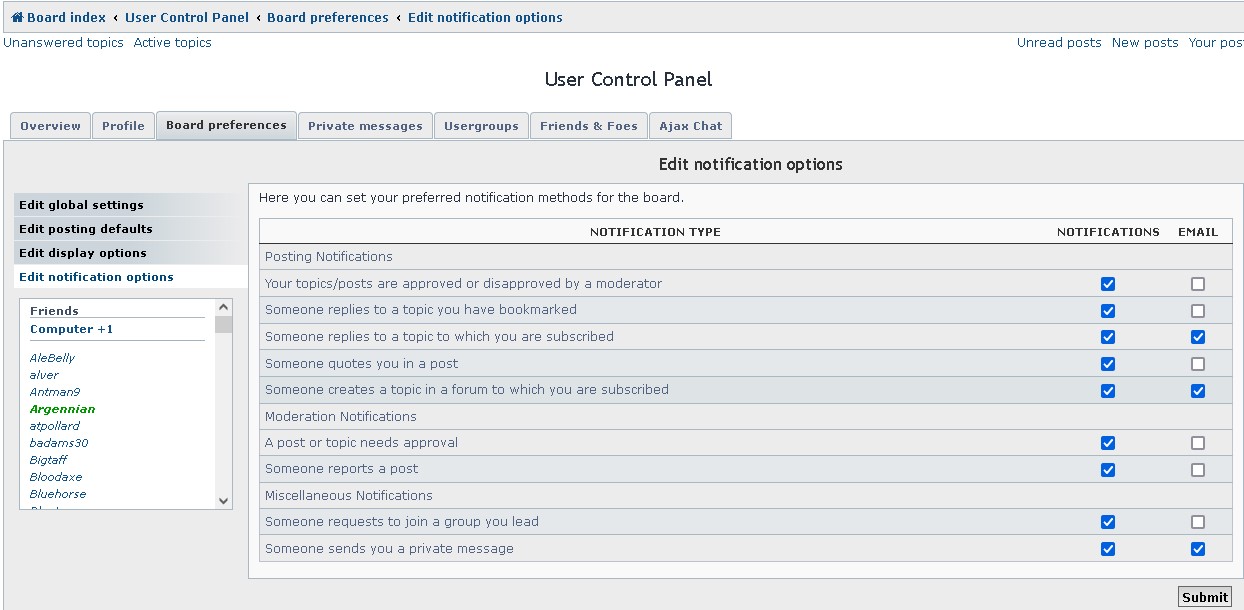Open Board preferences breadcrumb link
1244x610 pixels.
(328, 17)
